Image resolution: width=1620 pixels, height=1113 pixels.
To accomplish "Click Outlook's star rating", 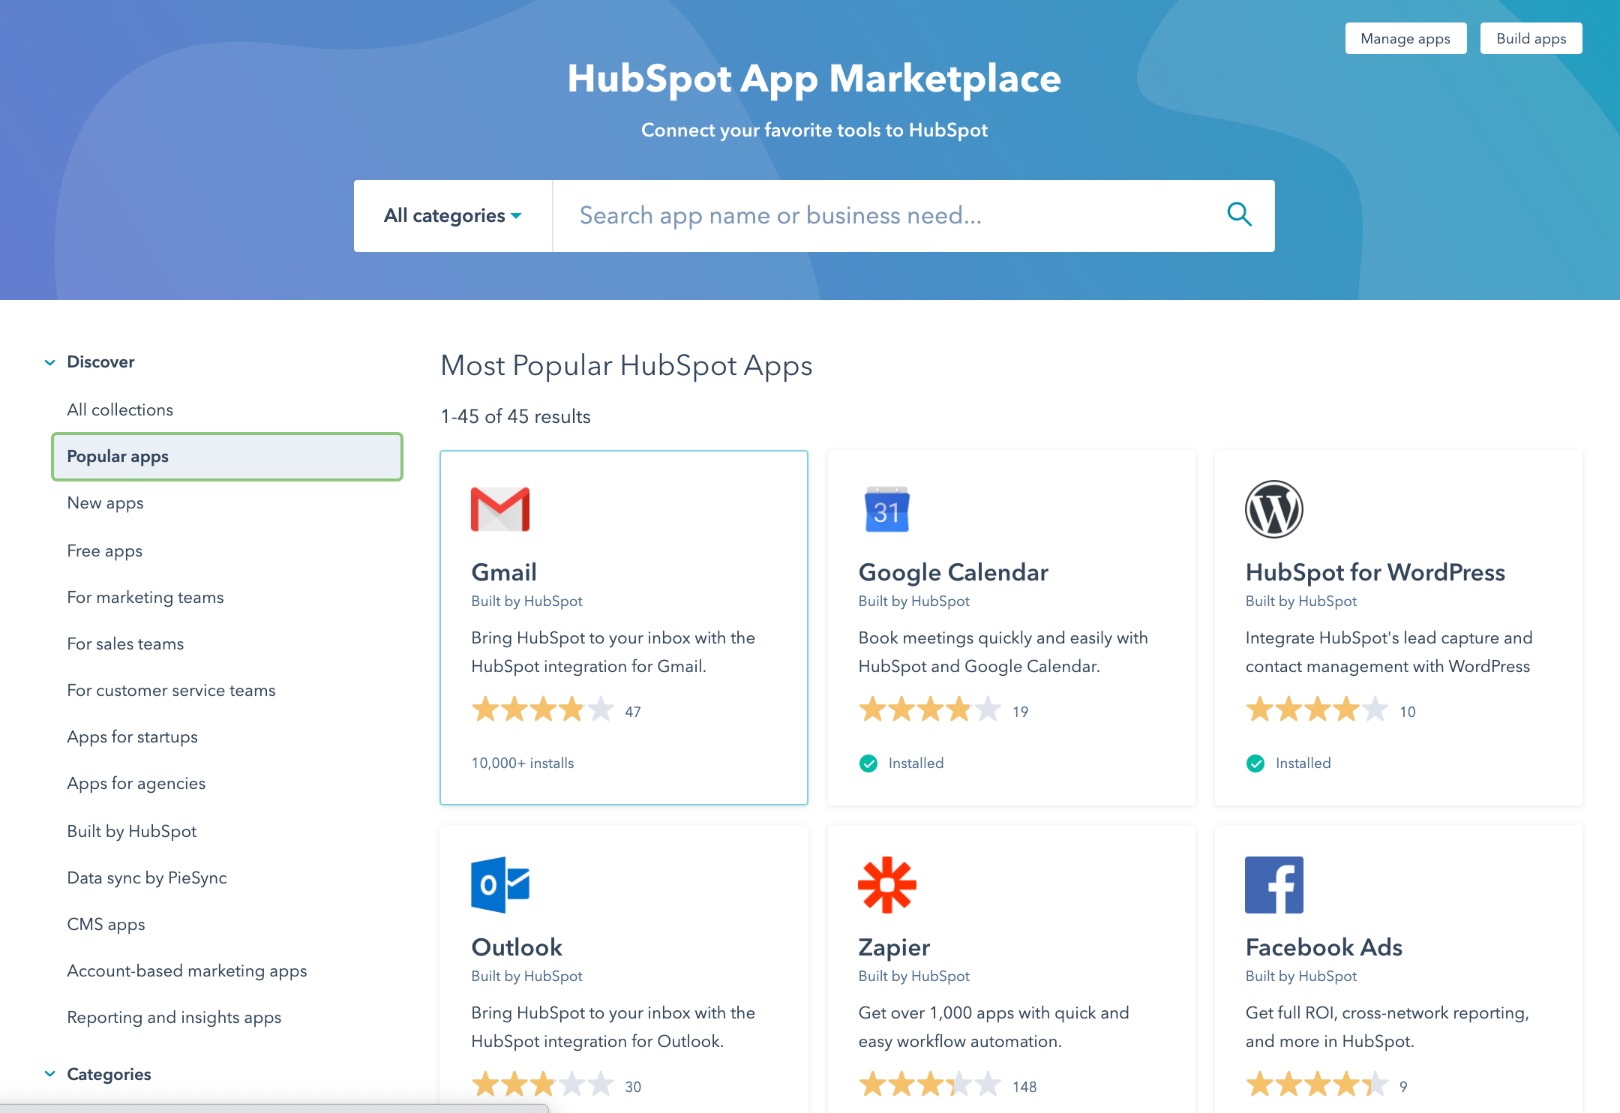I will click(x=542, y=1085).
